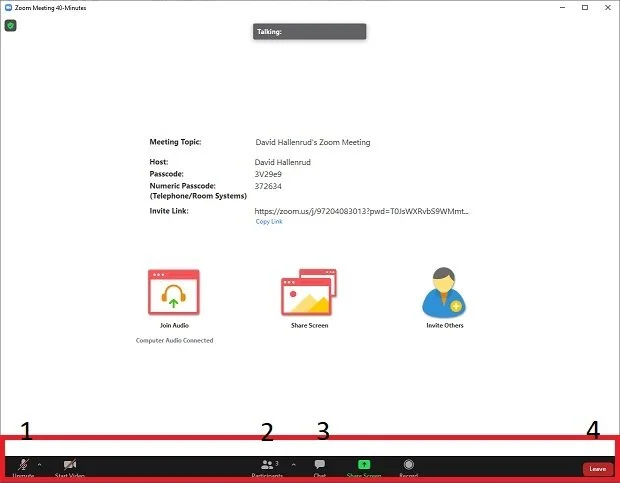Expand audio options caret beside Unmute
Screen dimensions: 620x483
tap(39, 464)
